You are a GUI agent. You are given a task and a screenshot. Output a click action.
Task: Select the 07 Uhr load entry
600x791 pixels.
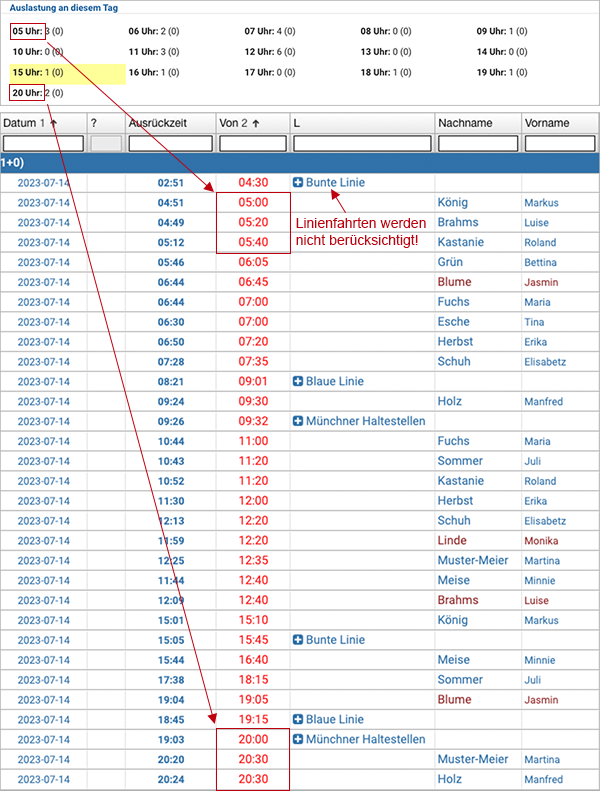point(270,31)
